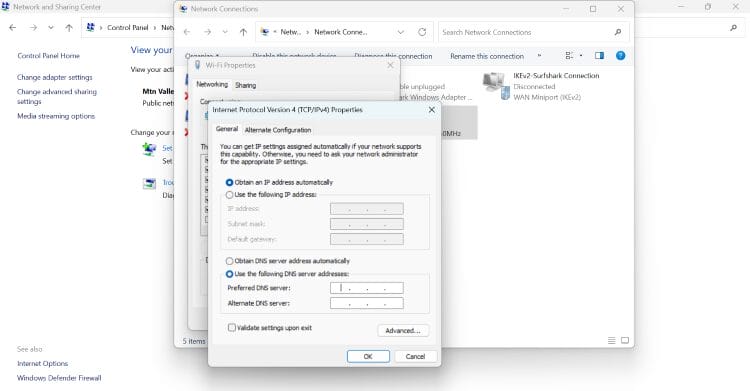
Task: Close the Wi-Fi Properties dialog
Action: pyautogui.click(x=390, y=65)
